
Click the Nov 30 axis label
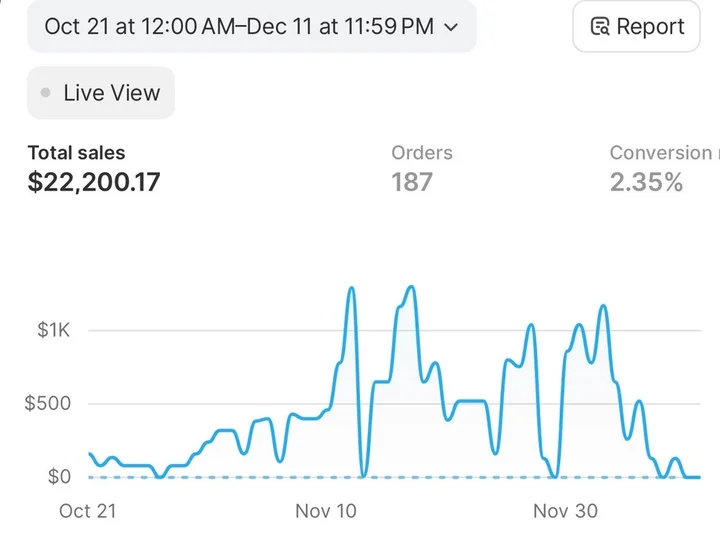(565, 511)
